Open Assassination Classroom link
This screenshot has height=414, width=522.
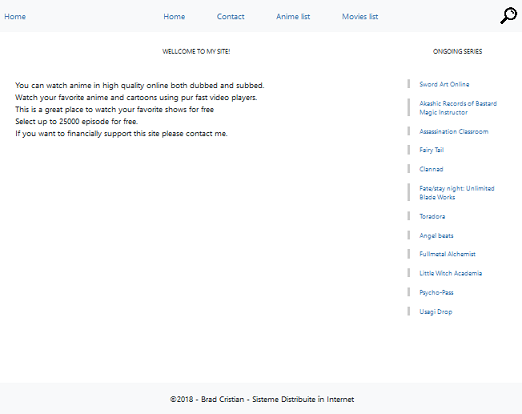coord(454,132)
